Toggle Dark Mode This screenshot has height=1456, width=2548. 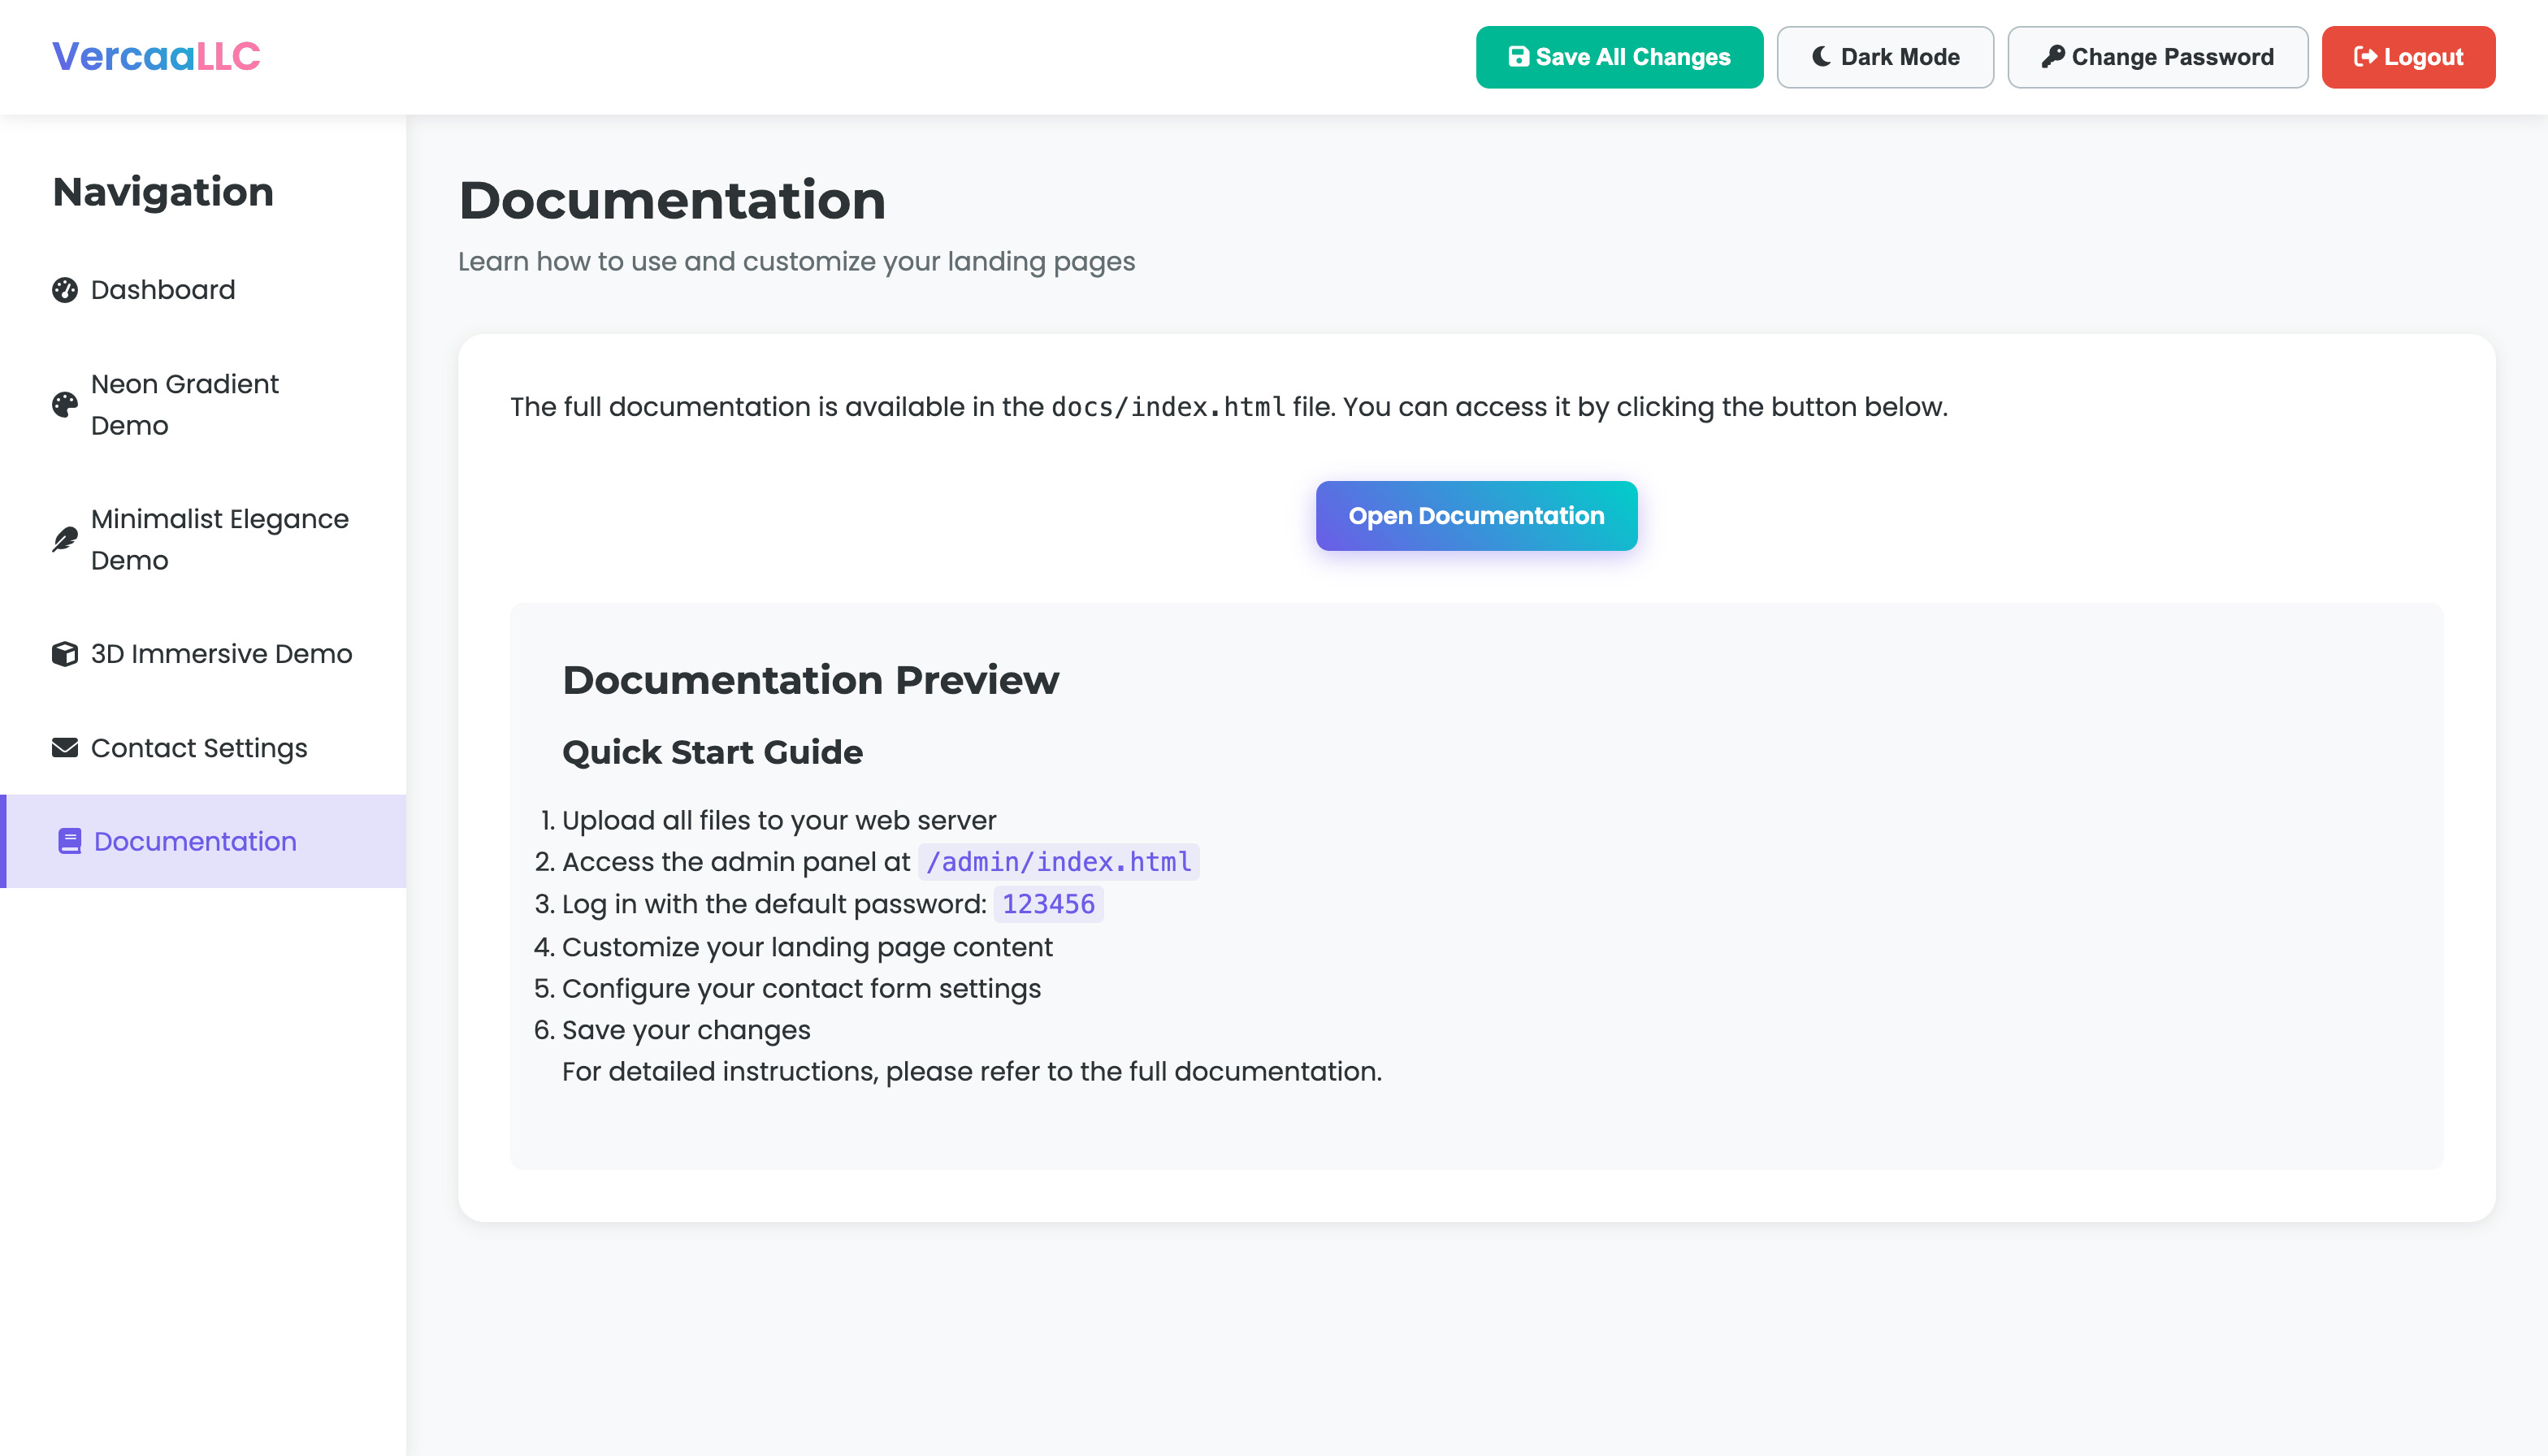[1885, 57]
